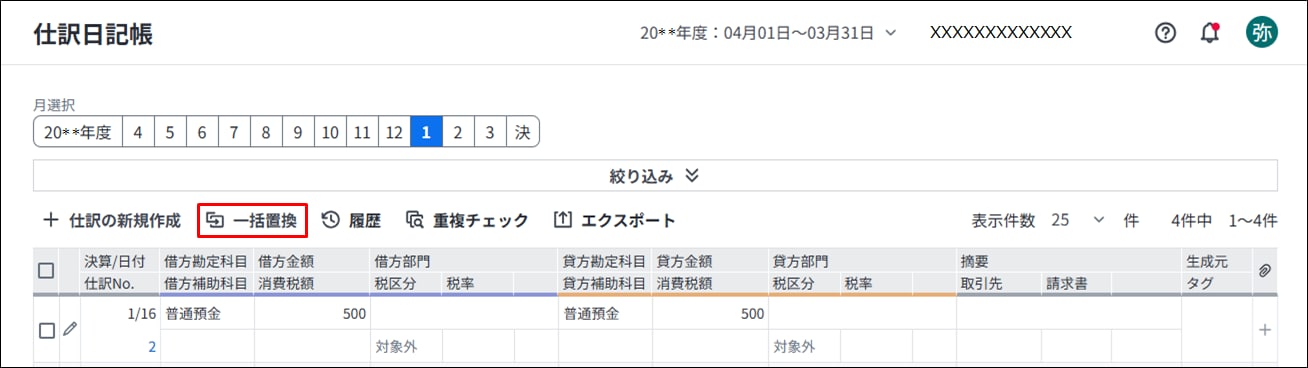Click the 借方部門 column header
The height and width of the screenshot is (368, 1308).
(x=402, y=262)
